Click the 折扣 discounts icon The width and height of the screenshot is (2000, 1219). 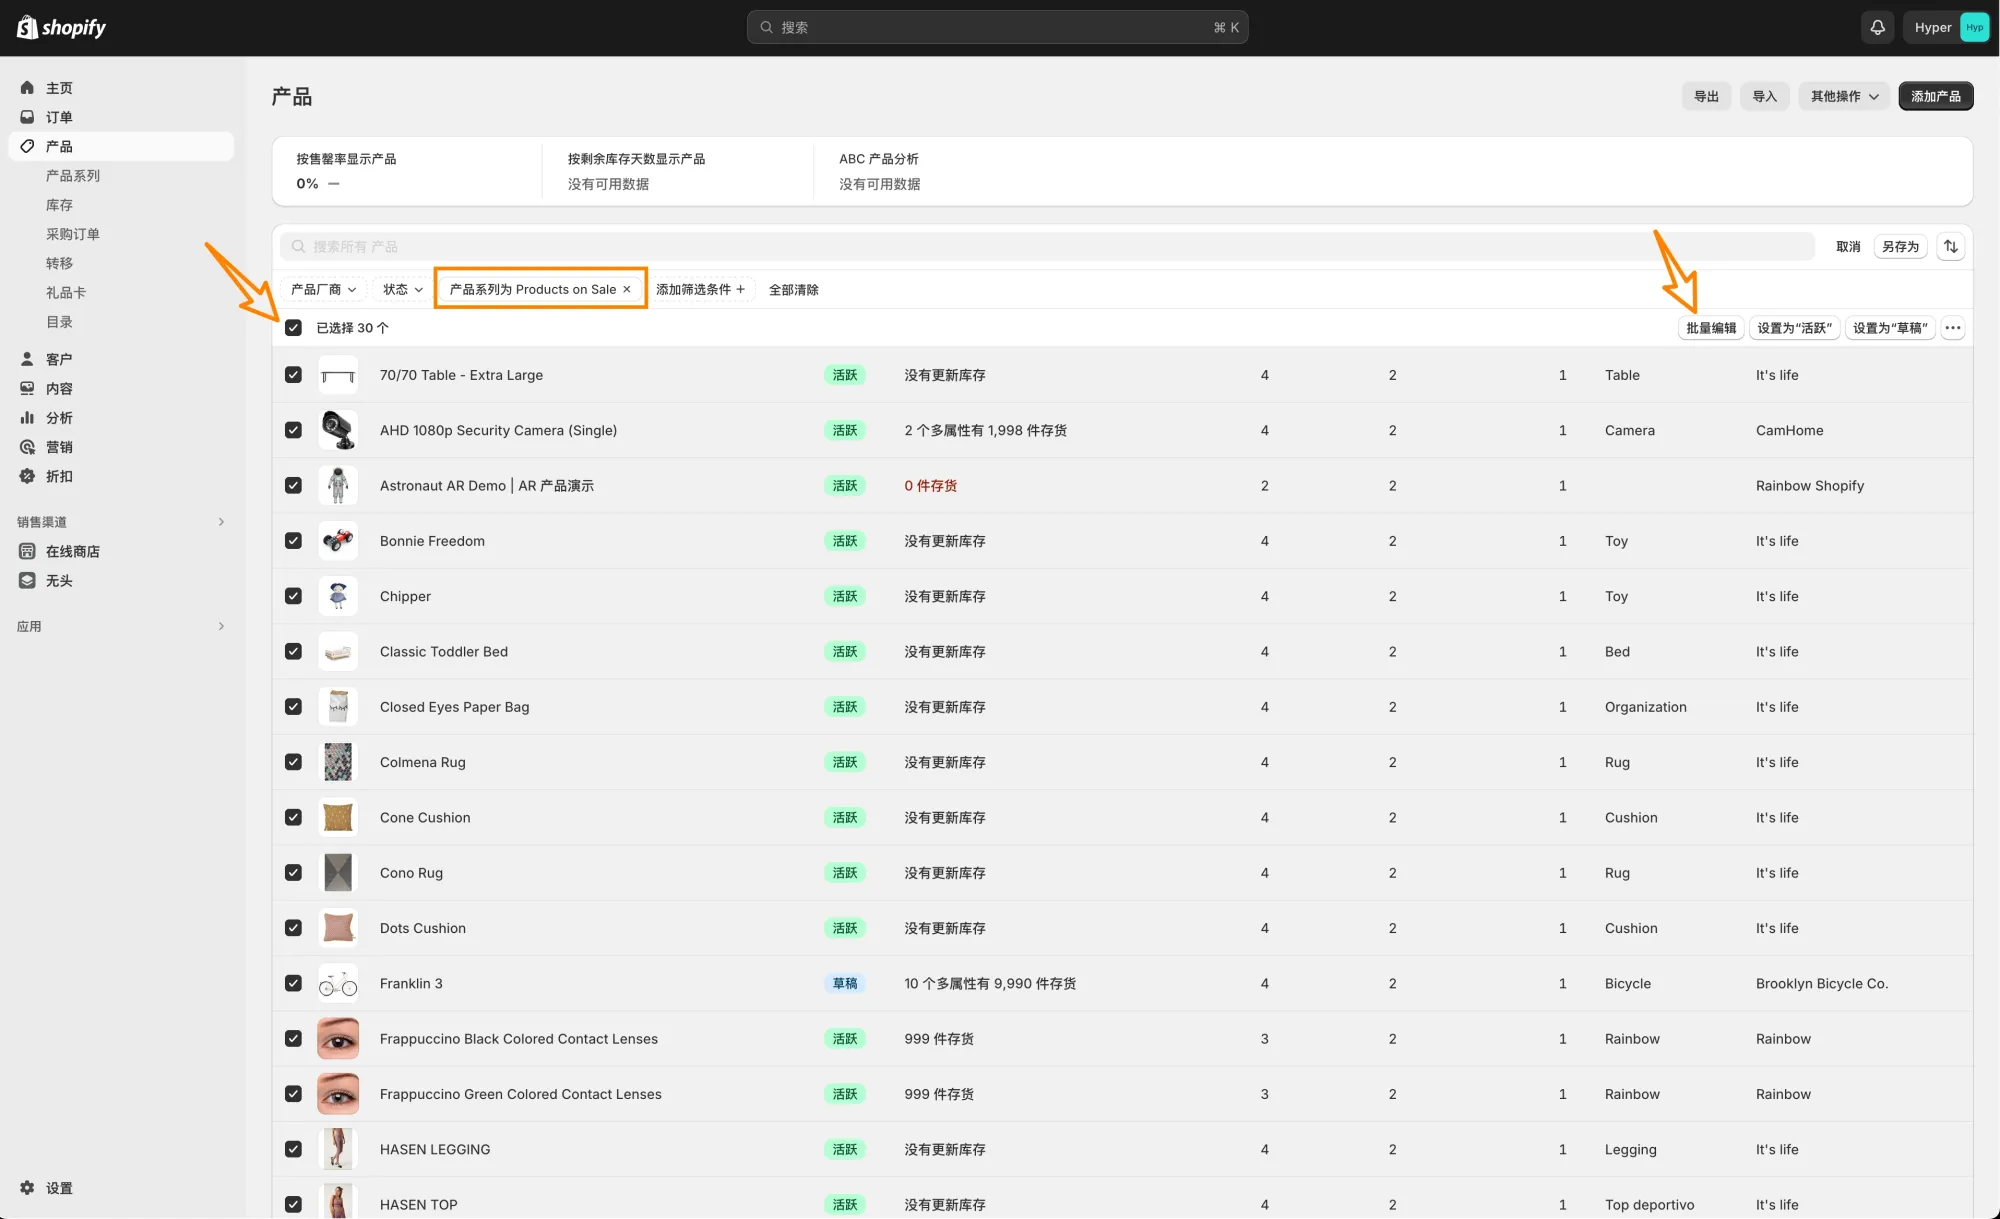[x=28, y=476]
